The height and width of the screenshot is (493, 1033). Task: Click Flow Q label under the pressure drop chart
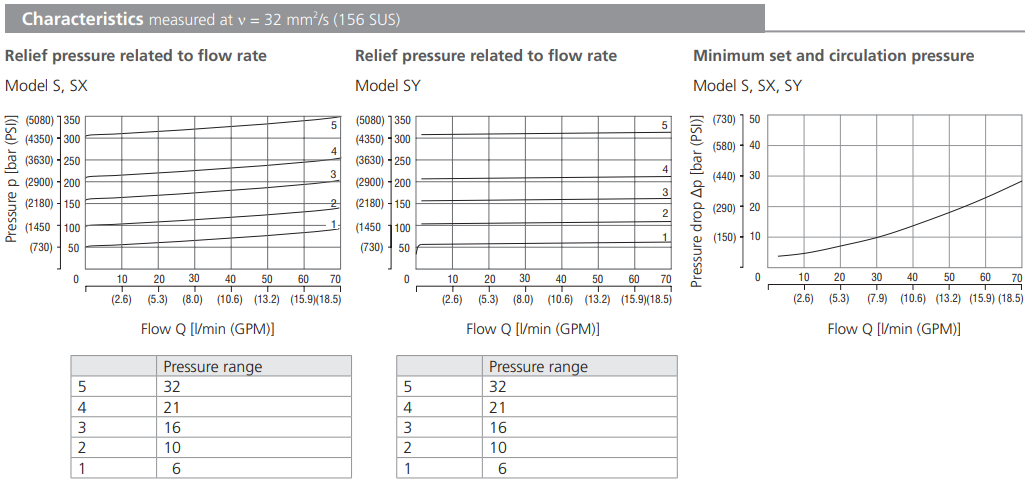(x=894, y=329)
